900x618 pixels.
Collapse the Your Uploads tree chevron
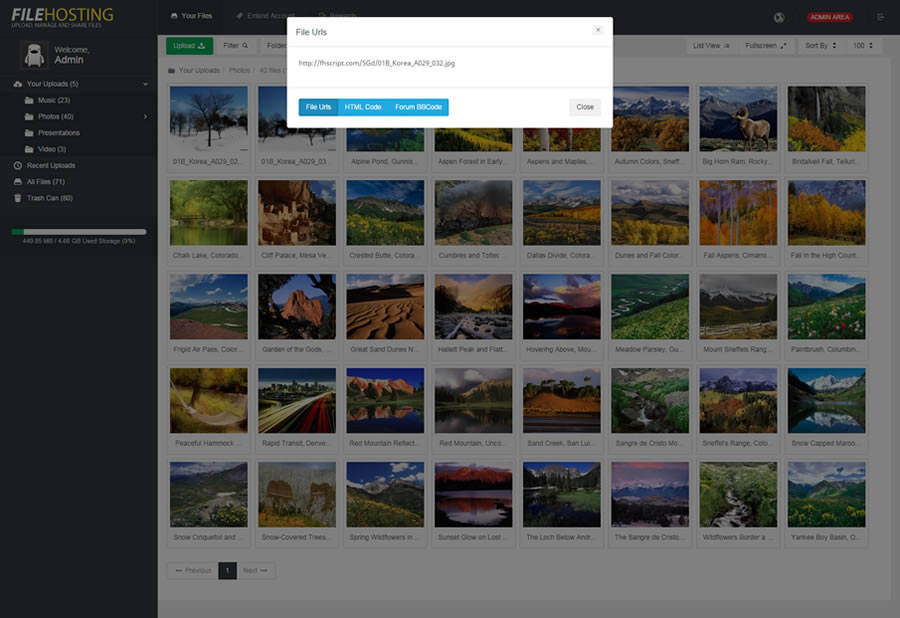point(145,84)
